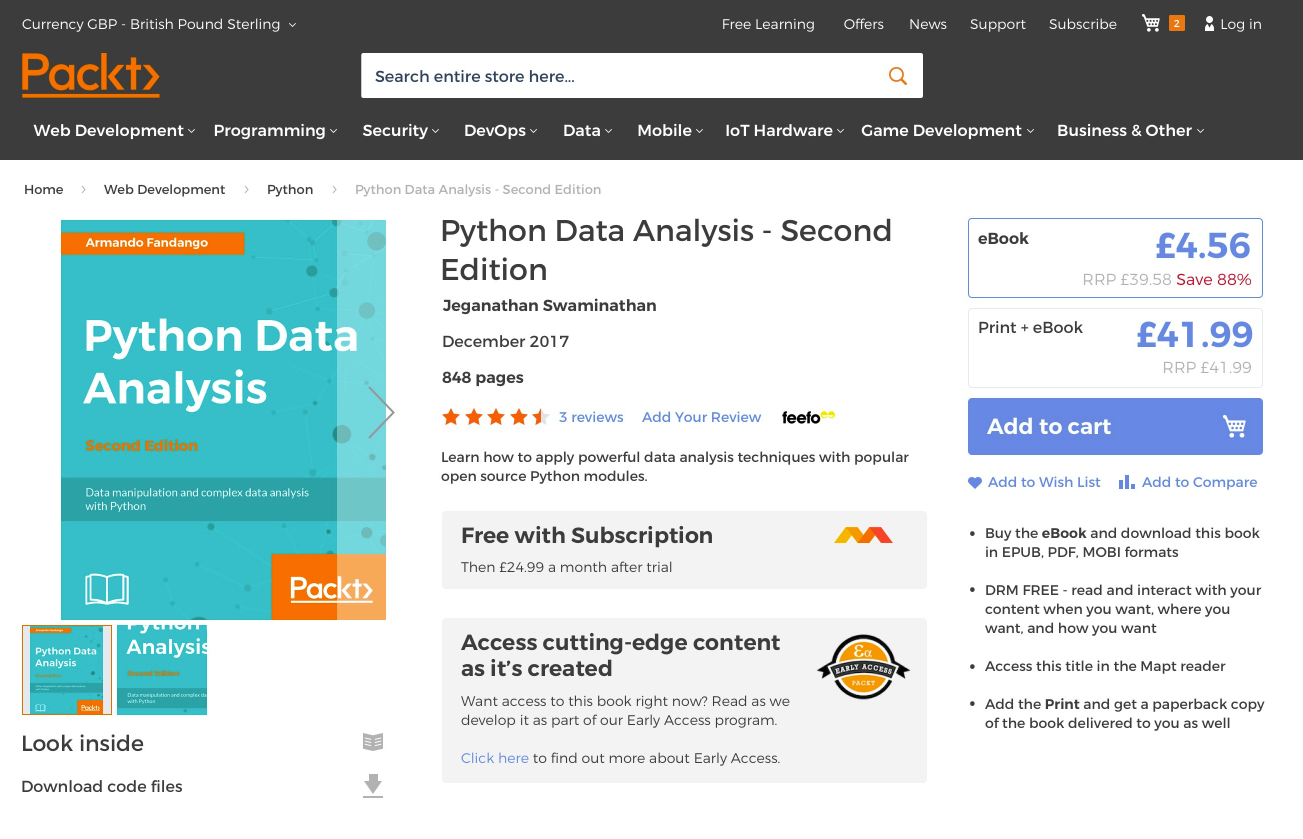The image size is (1303, 839).
Task: Click the cart item count badge
Action: 1177,23
